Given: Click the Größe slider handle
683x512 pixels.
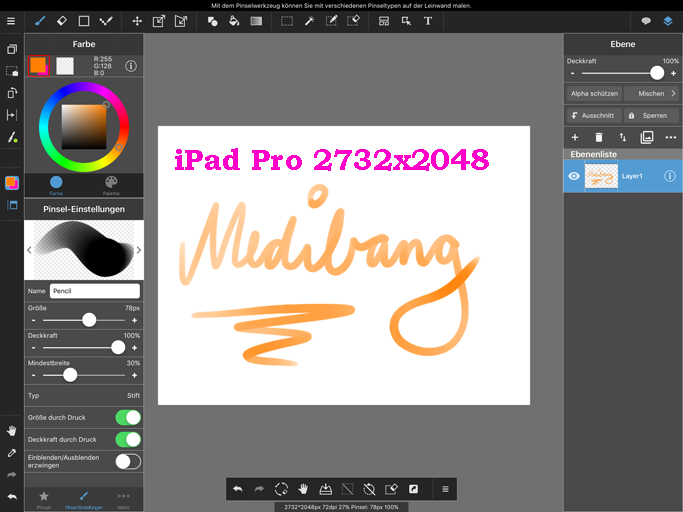Looking at the screenshot, I should (89, 320).
